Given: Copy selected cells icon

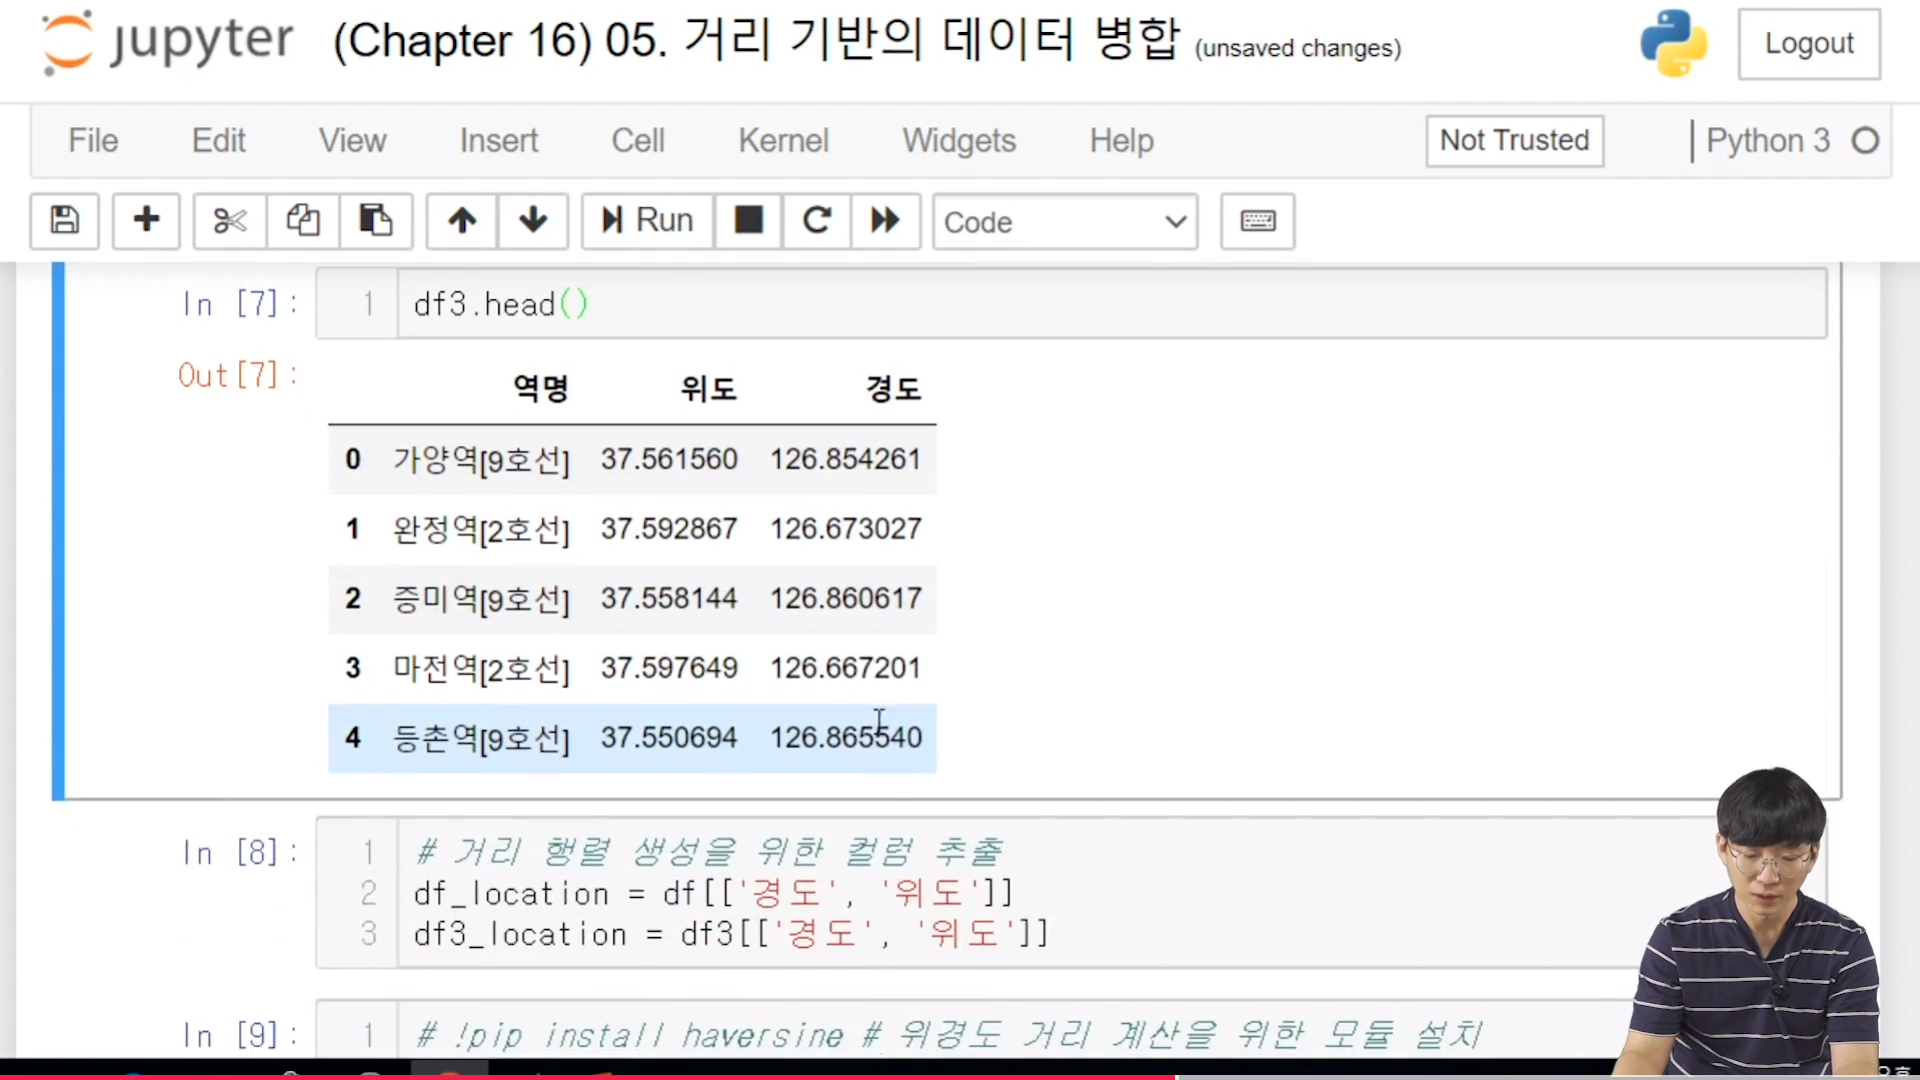Looking at the screenshot, I should point(303,220).
